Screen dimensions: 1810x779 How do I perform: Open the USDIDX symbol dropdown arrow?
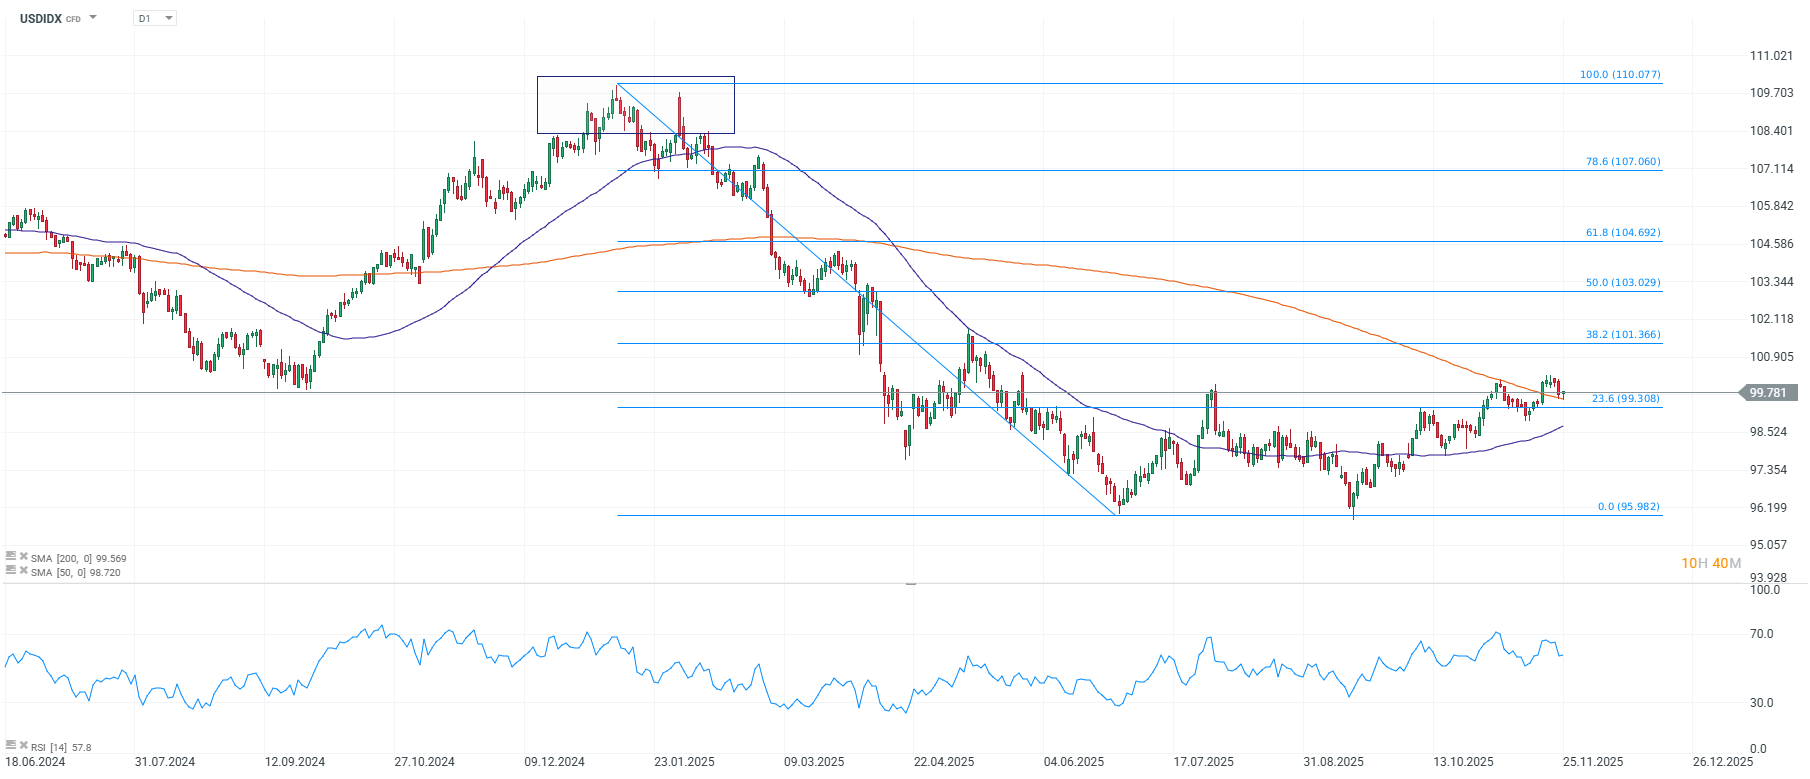pyautogui.click(x=93, y=18)
